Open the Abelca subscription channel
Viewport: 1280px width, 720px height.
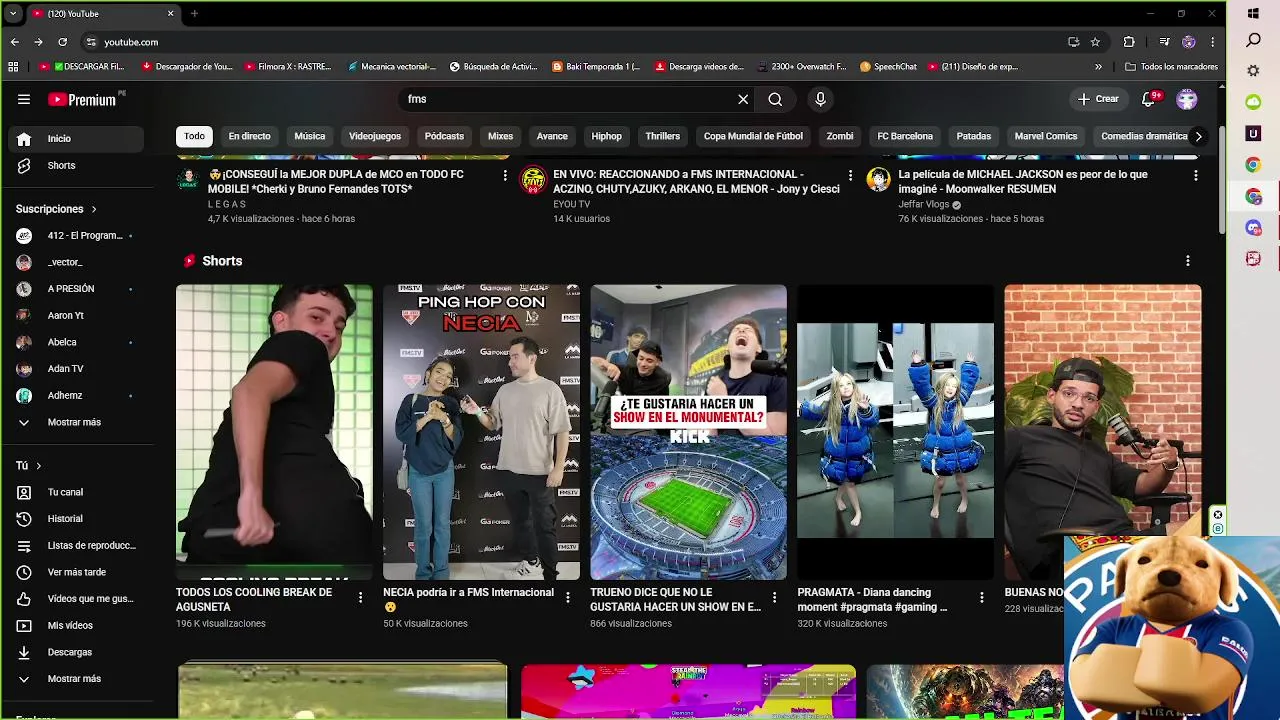tap(77, 342)
